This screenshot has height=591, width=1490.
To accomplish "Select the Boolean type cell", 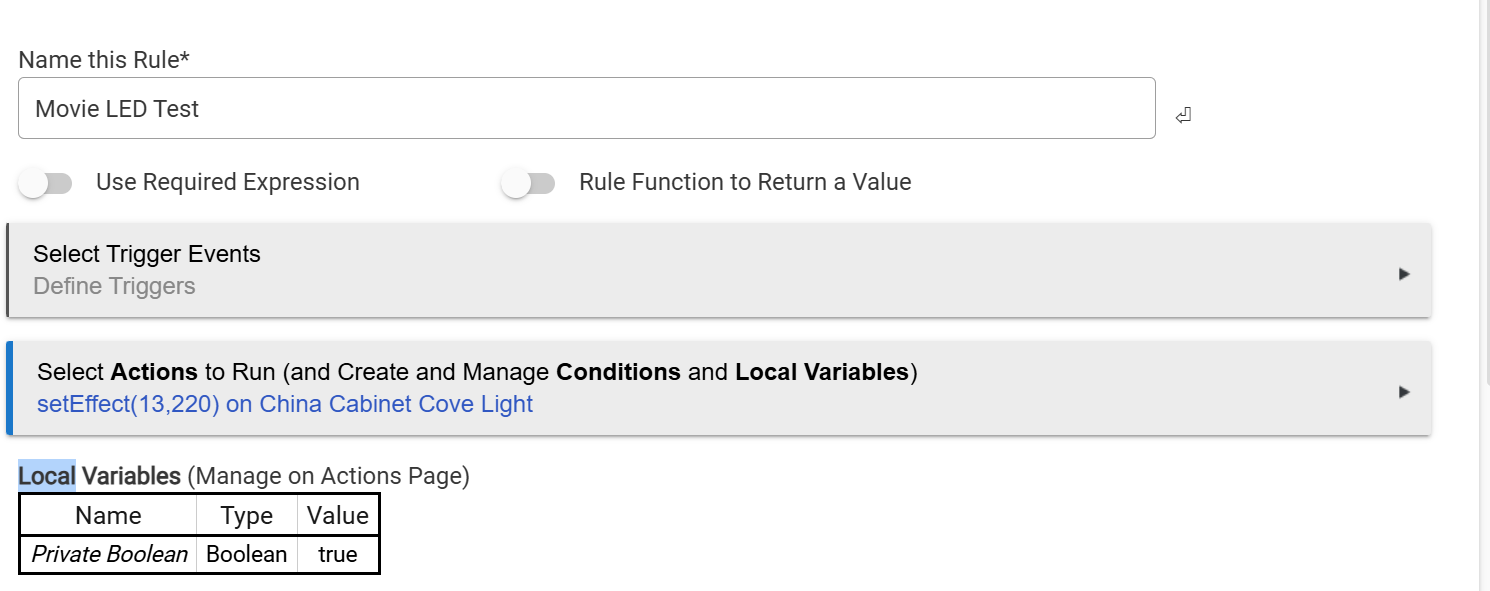I will tap(246, 554).
